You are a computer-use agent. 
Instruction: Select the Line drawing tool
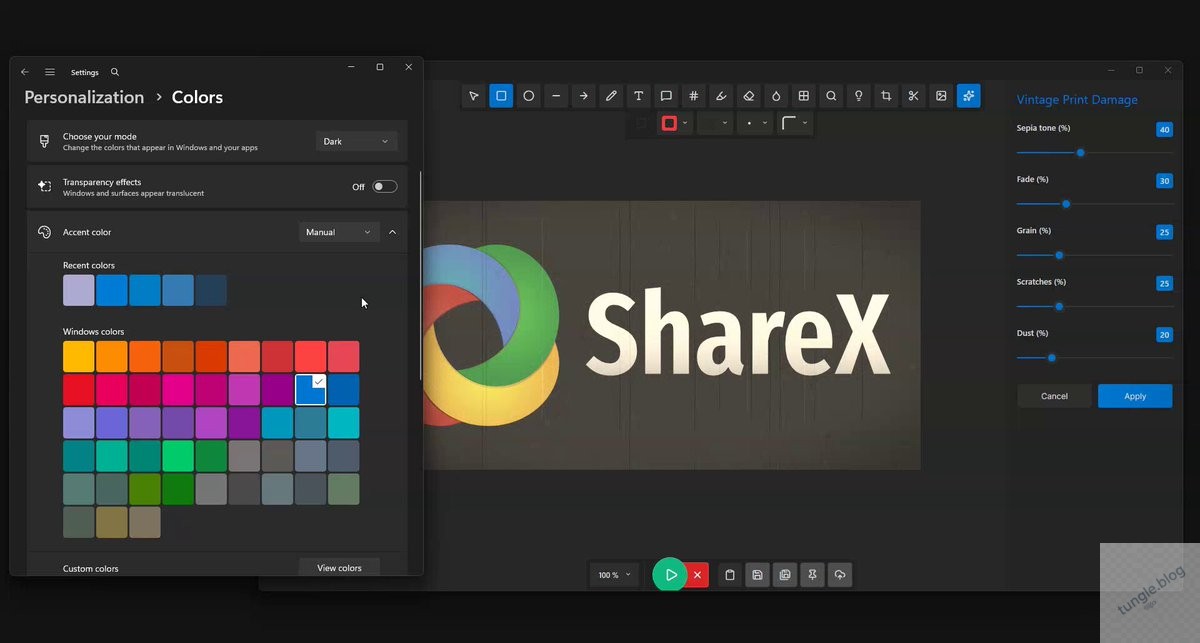point(556,96)
